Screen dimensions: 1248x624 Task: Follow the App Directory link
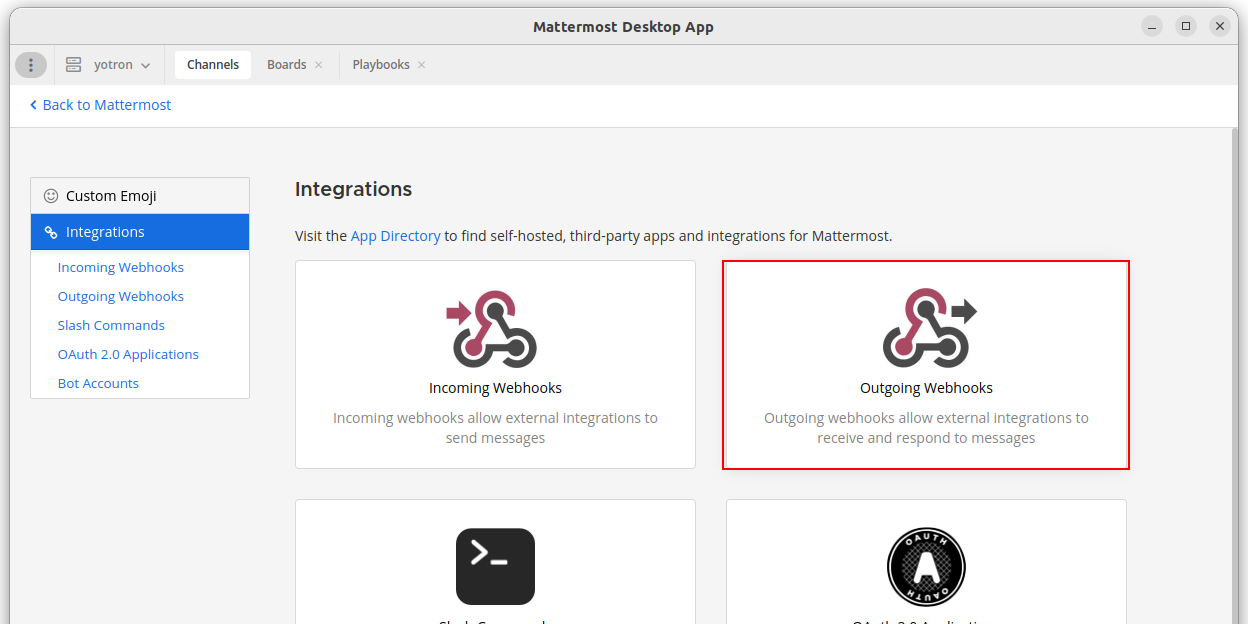click(395, 236)
